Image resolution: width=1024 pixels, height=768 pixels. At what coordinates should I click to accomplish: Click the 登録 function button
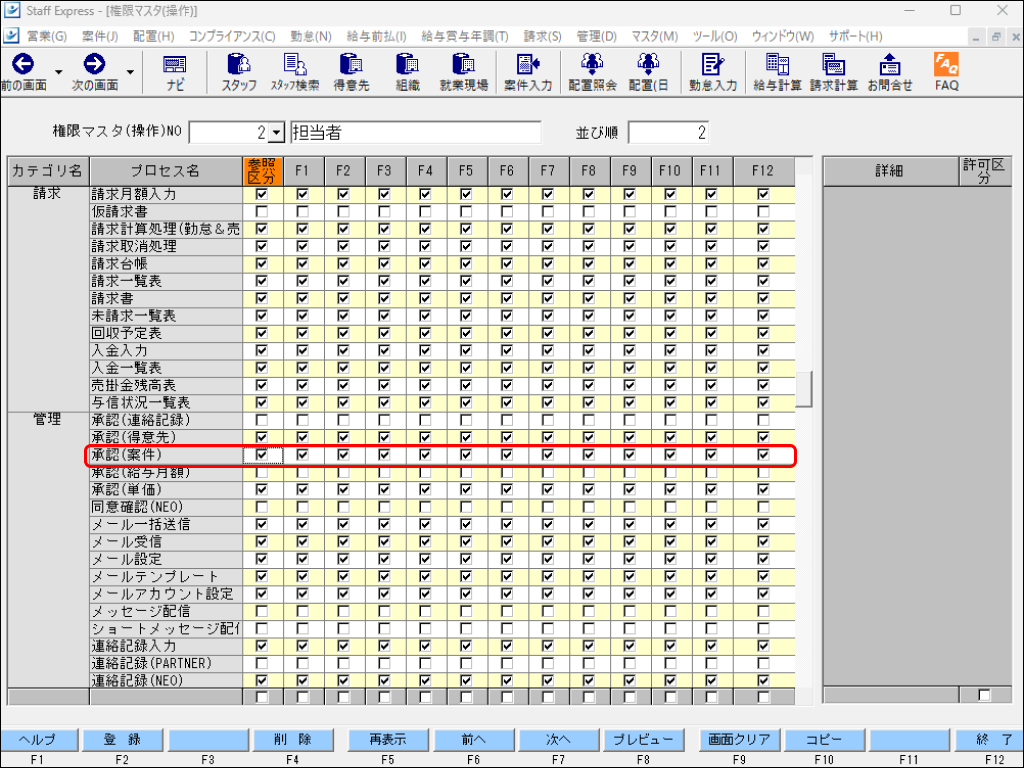point(122,740)
